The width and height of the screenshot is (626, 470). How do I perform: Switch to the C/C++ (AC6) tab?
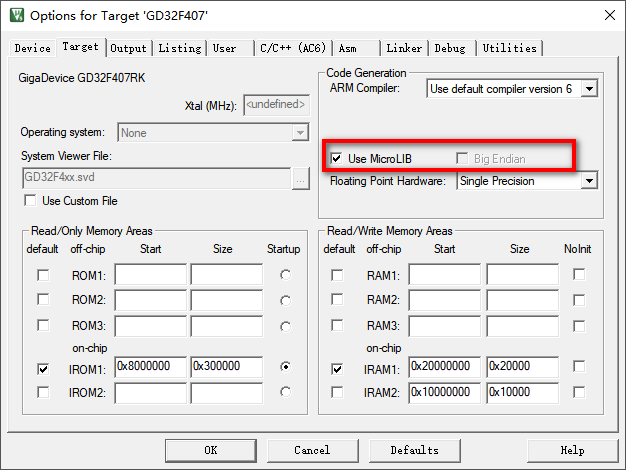(x=293, y=48)
